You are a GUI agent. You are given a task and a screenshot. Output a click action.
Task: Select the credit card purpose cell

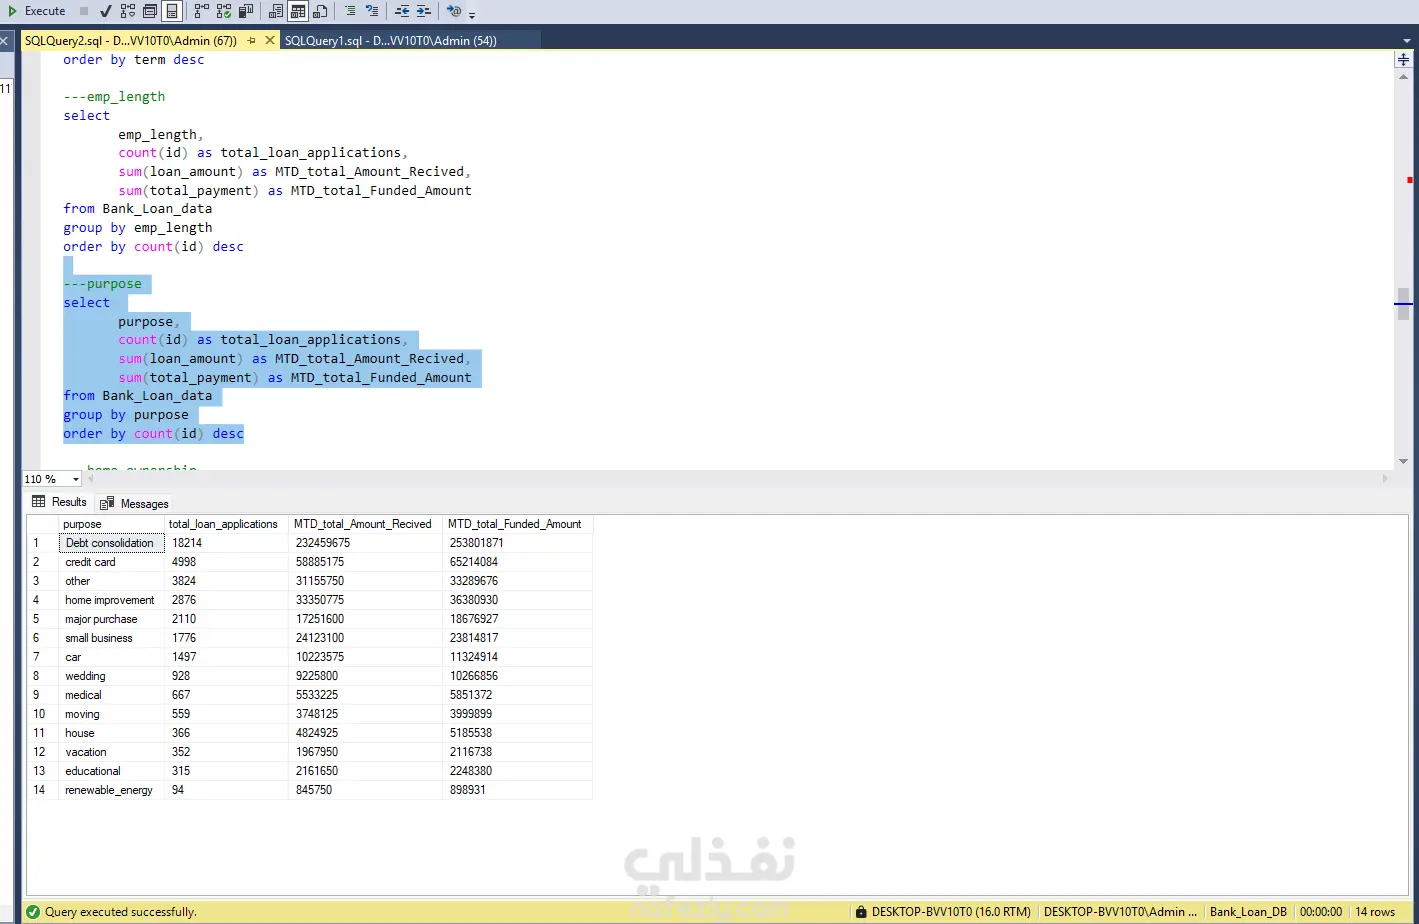point(111,562)
